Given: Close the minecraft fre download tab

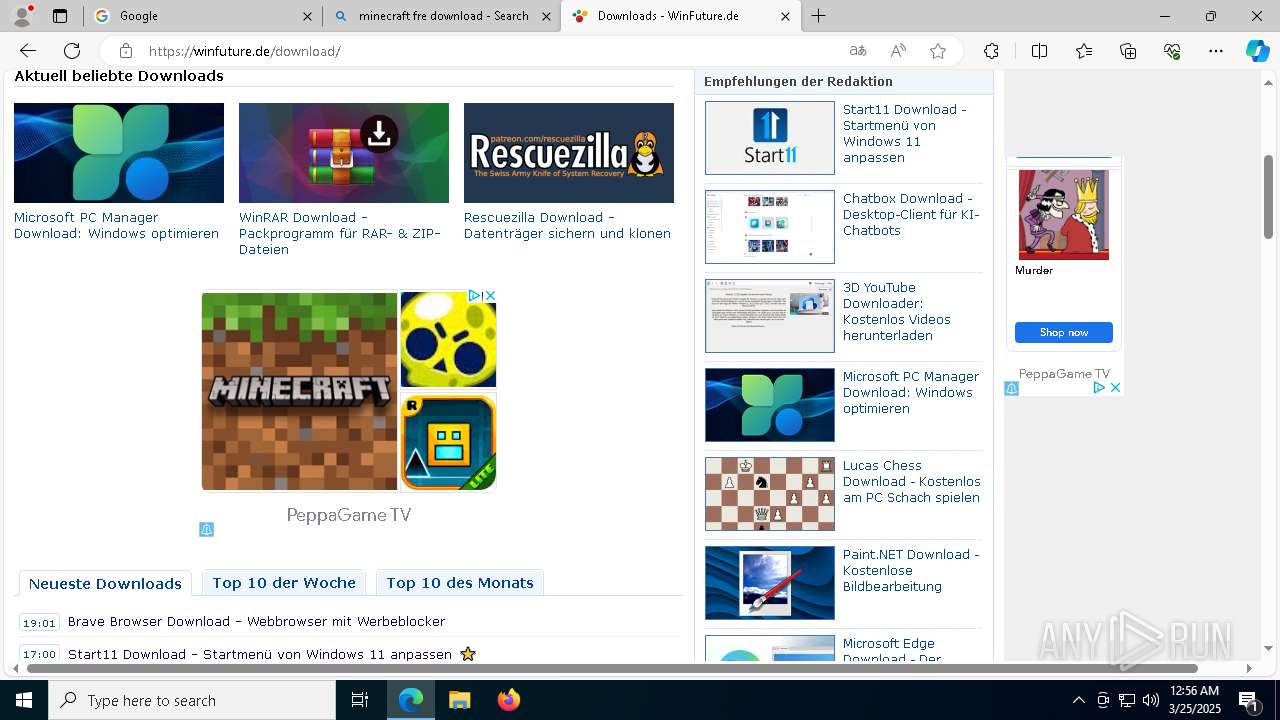Looking at the screenshot, I should point(546,16).
